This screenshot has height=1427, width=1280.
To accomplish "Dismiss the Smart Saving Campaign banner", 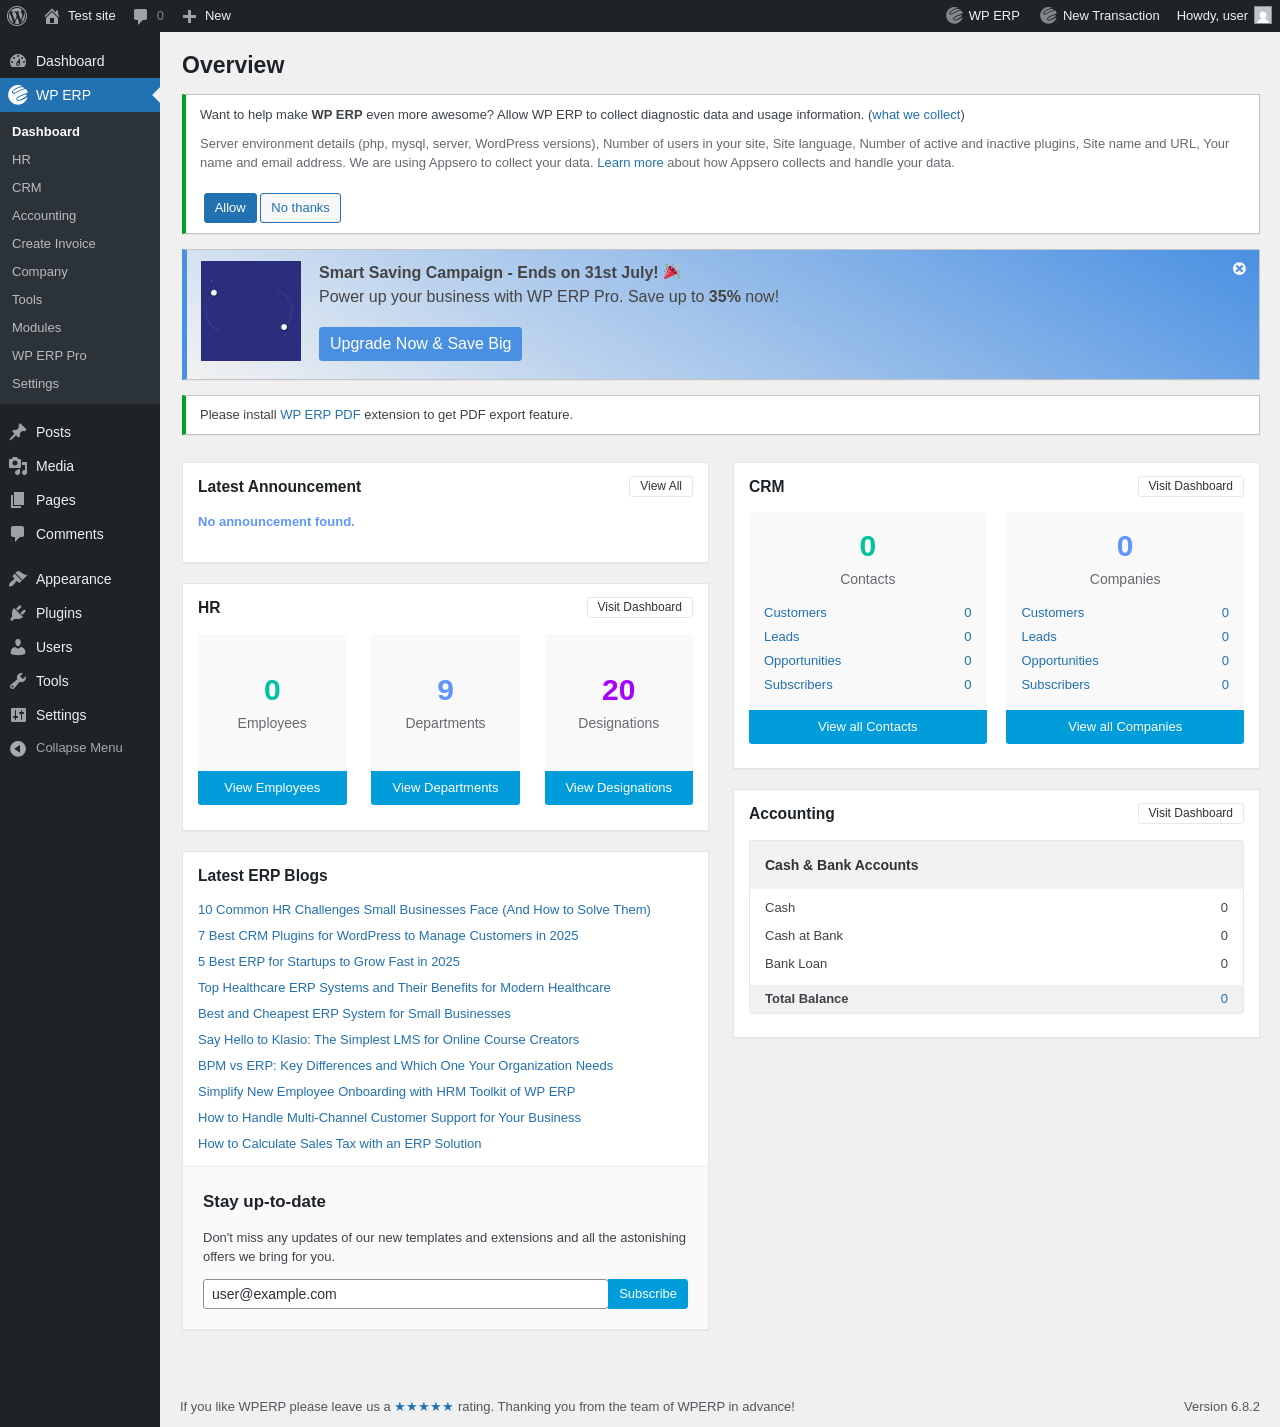I will click(x=1239, y=269).
